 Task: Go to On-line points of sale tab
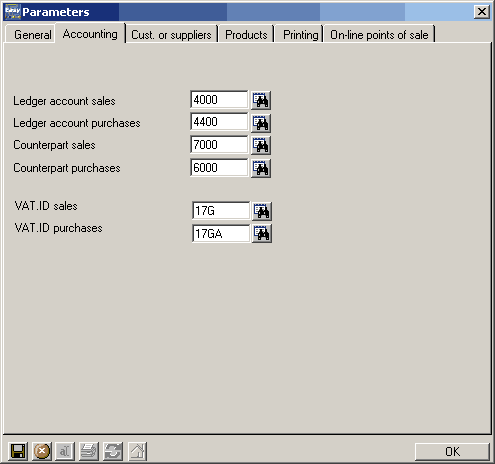(379, 34)
